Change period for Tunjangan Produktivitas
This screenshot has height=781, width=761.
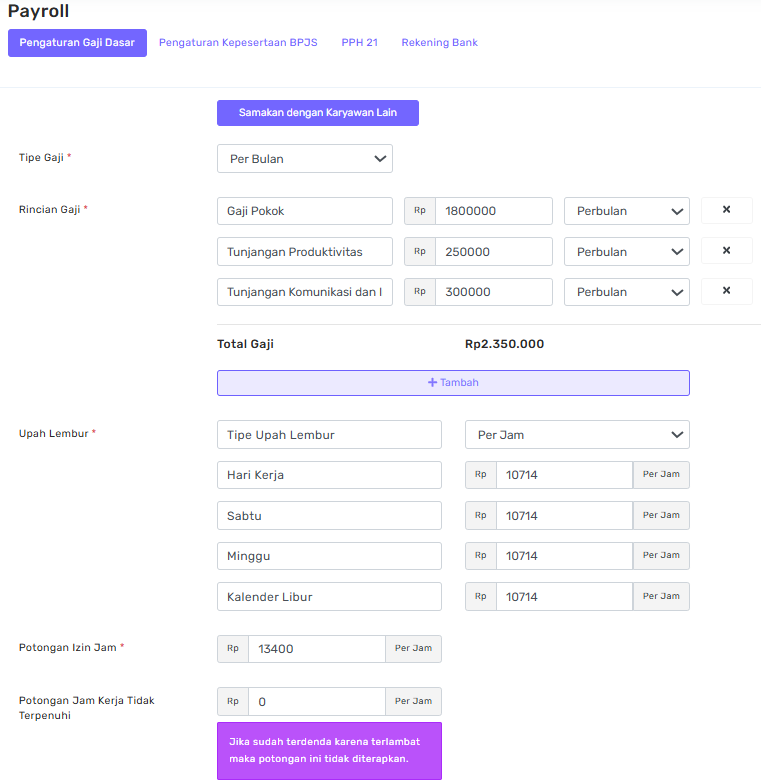click(626, 252)
